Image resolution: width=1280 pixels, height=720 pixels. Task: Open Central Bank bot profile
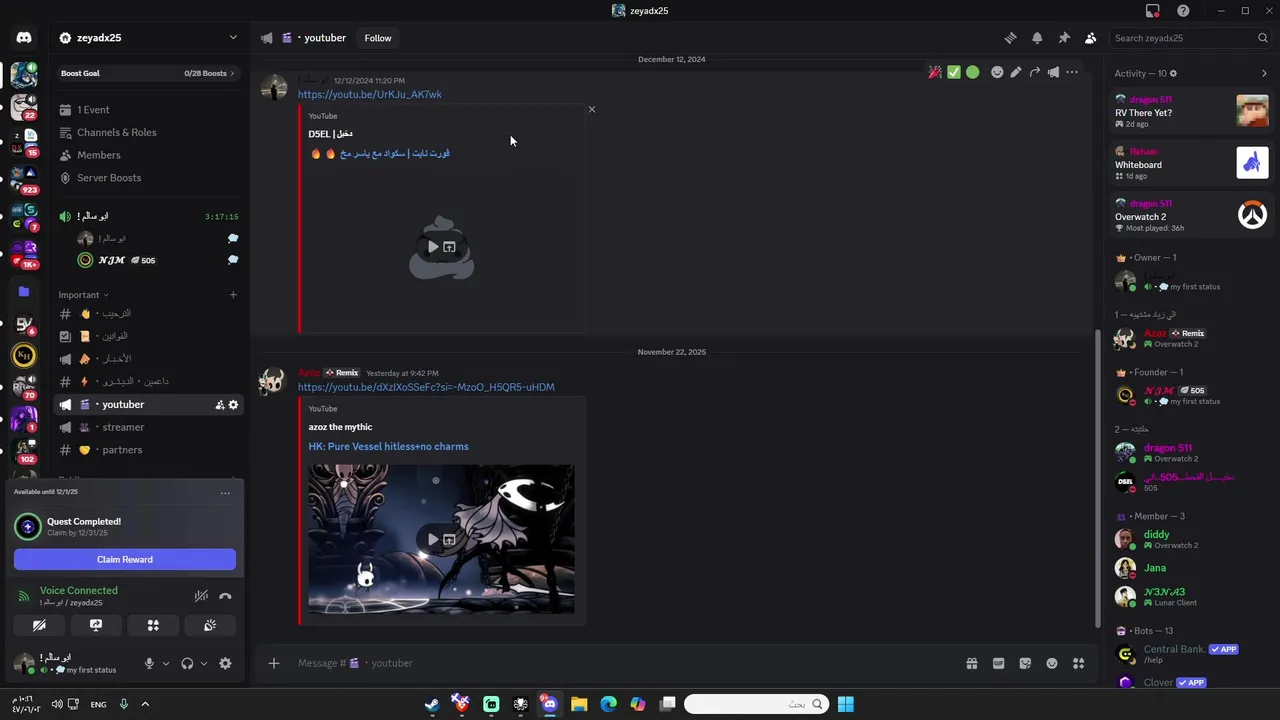pos(1192,654)
